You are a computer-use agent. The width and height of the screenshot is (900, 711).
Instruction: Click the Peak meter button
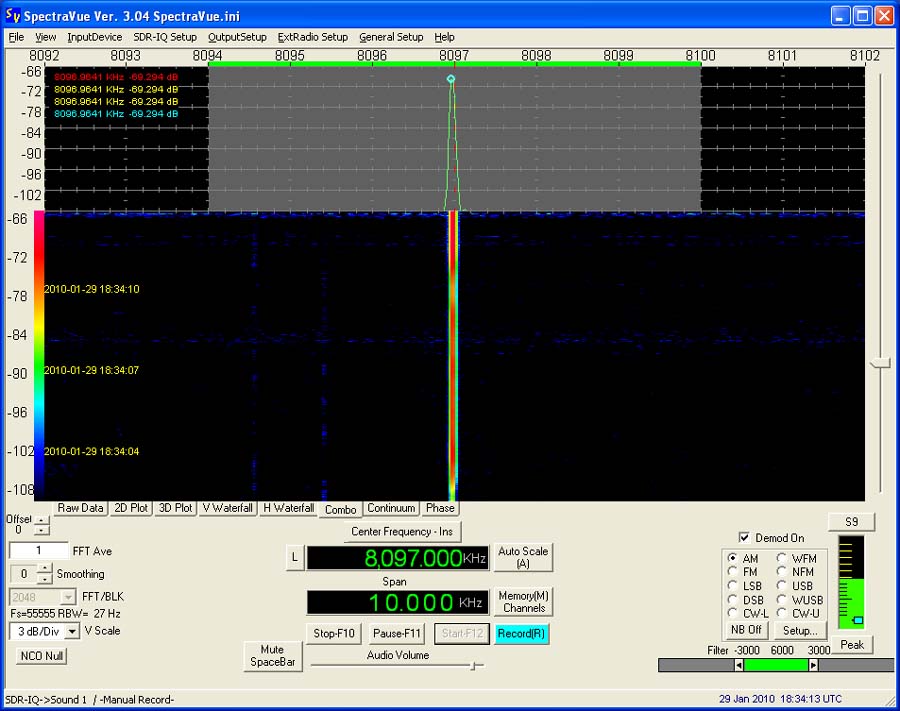[x=852, y=644]
